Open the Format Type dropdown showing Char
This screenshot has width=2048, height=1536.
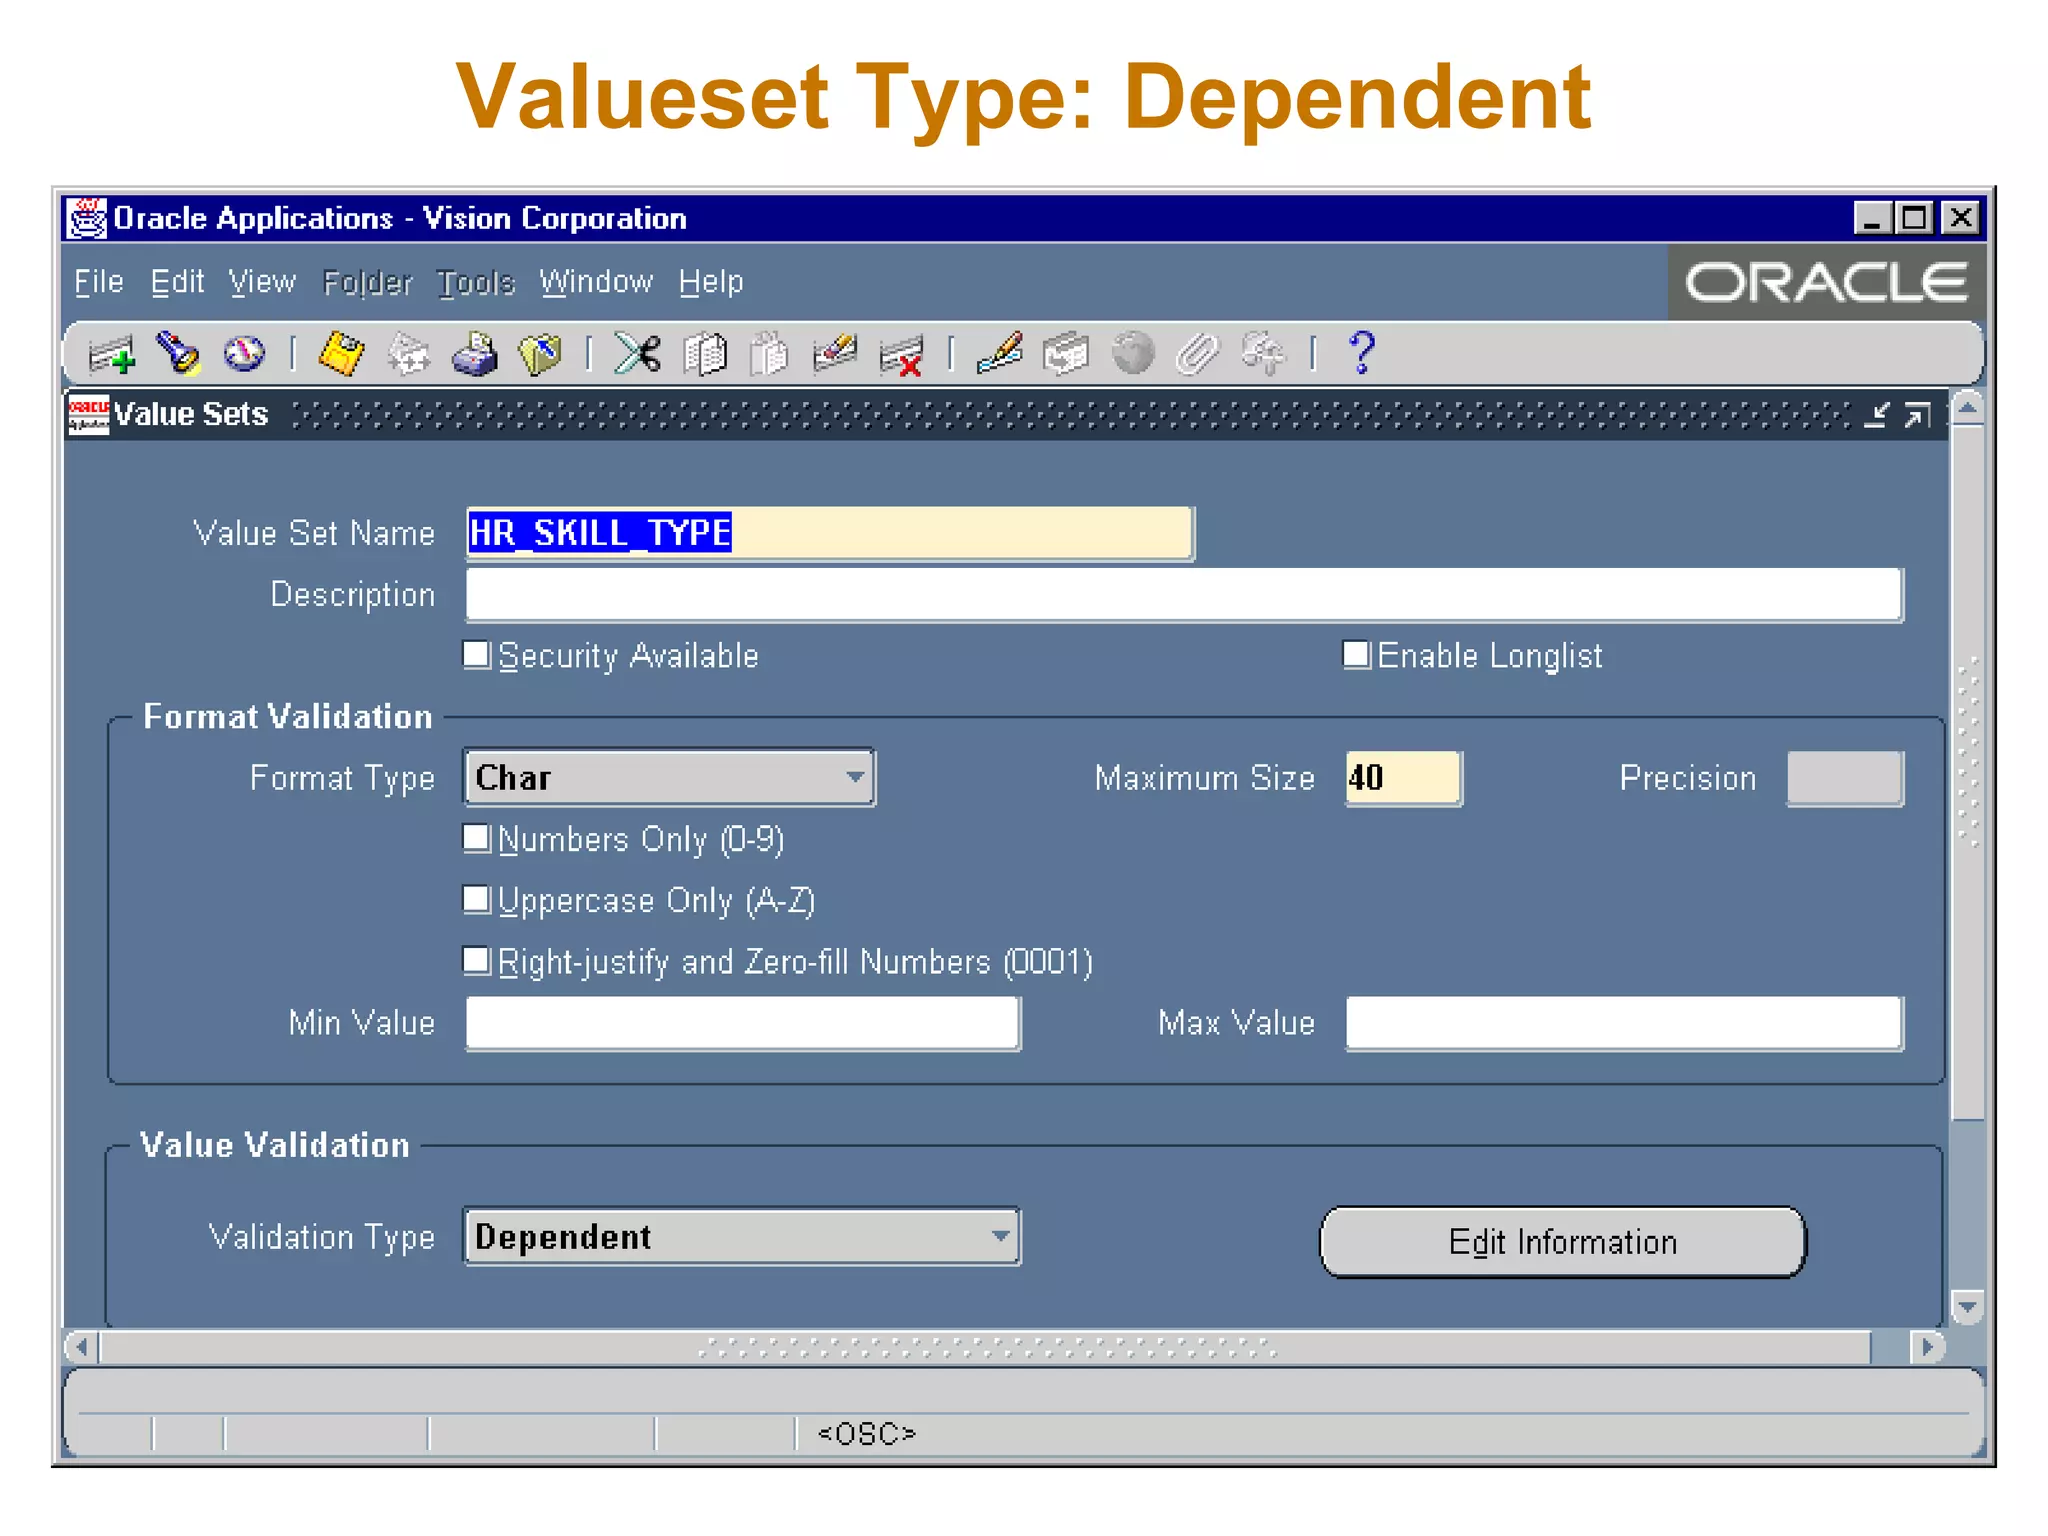pyautogui.click(x=669, y=777)
